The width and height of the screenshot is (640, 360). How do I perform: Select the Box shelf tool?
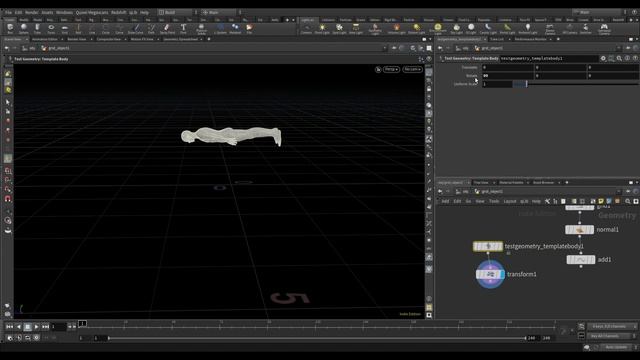10,29
